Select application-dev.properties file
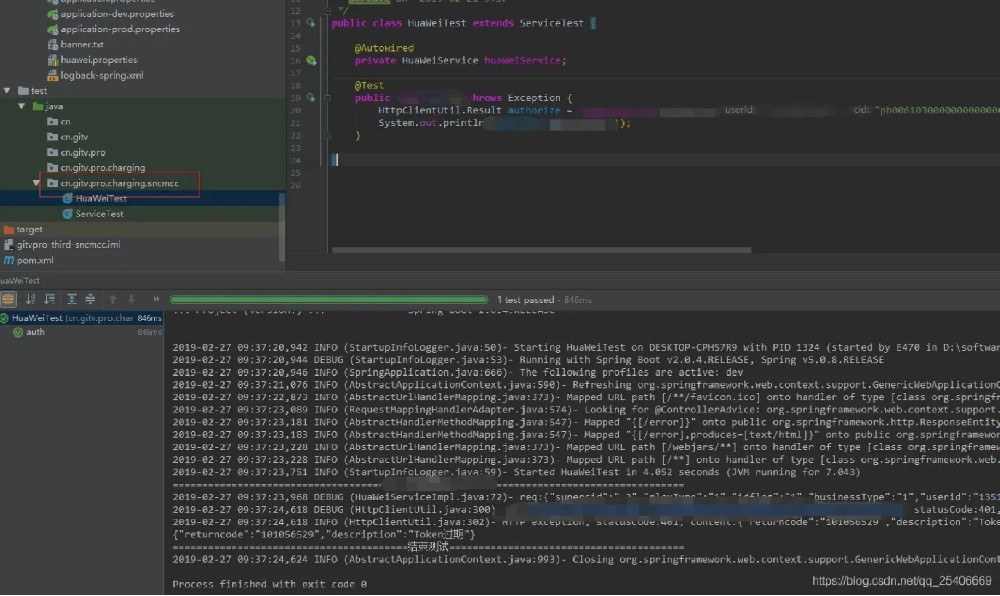The image size is (1000, 596). pos(117,13)
